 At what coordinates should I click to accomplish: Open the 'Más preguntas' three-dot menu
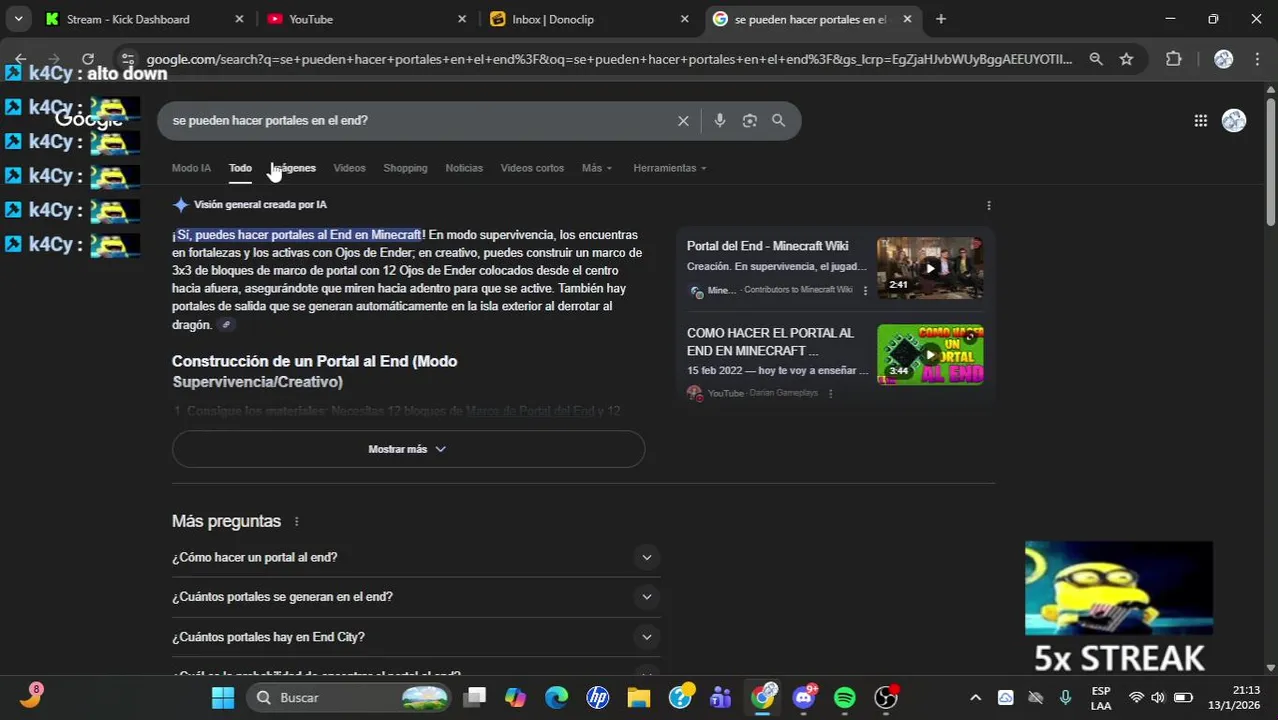[x=296, y=522]
